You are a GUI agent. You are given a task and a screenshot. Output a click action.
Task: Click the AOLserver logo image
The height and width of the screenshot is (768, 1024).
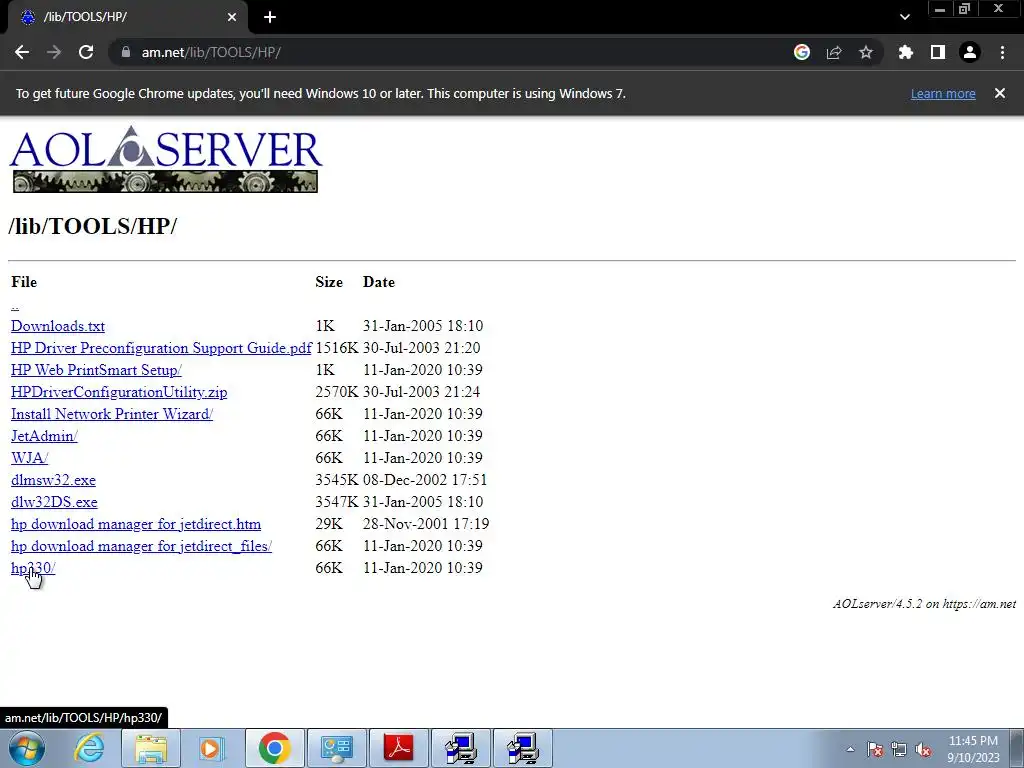tap(165, 159)
